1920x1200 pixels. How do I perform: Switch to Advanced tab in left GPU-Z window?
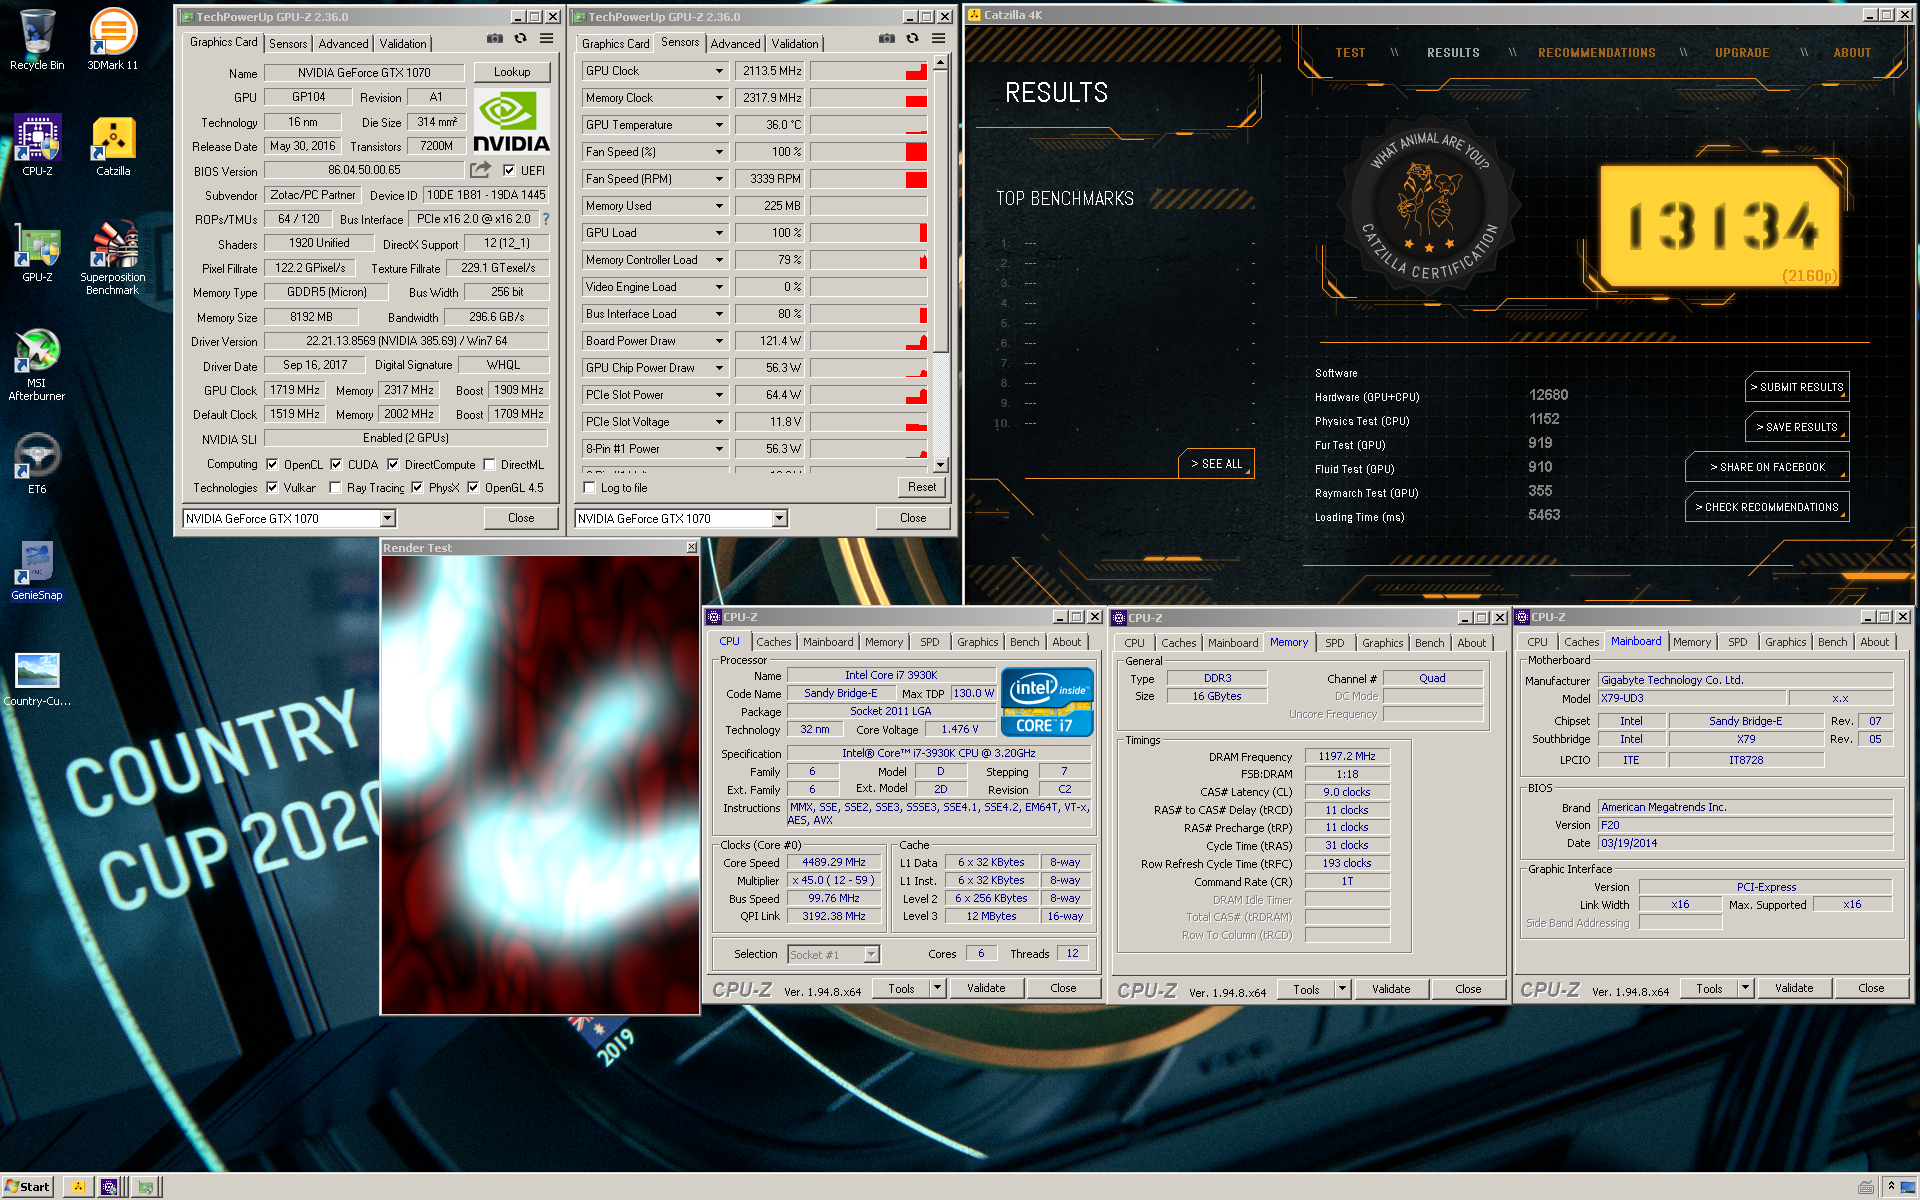[x=343, y=44]
